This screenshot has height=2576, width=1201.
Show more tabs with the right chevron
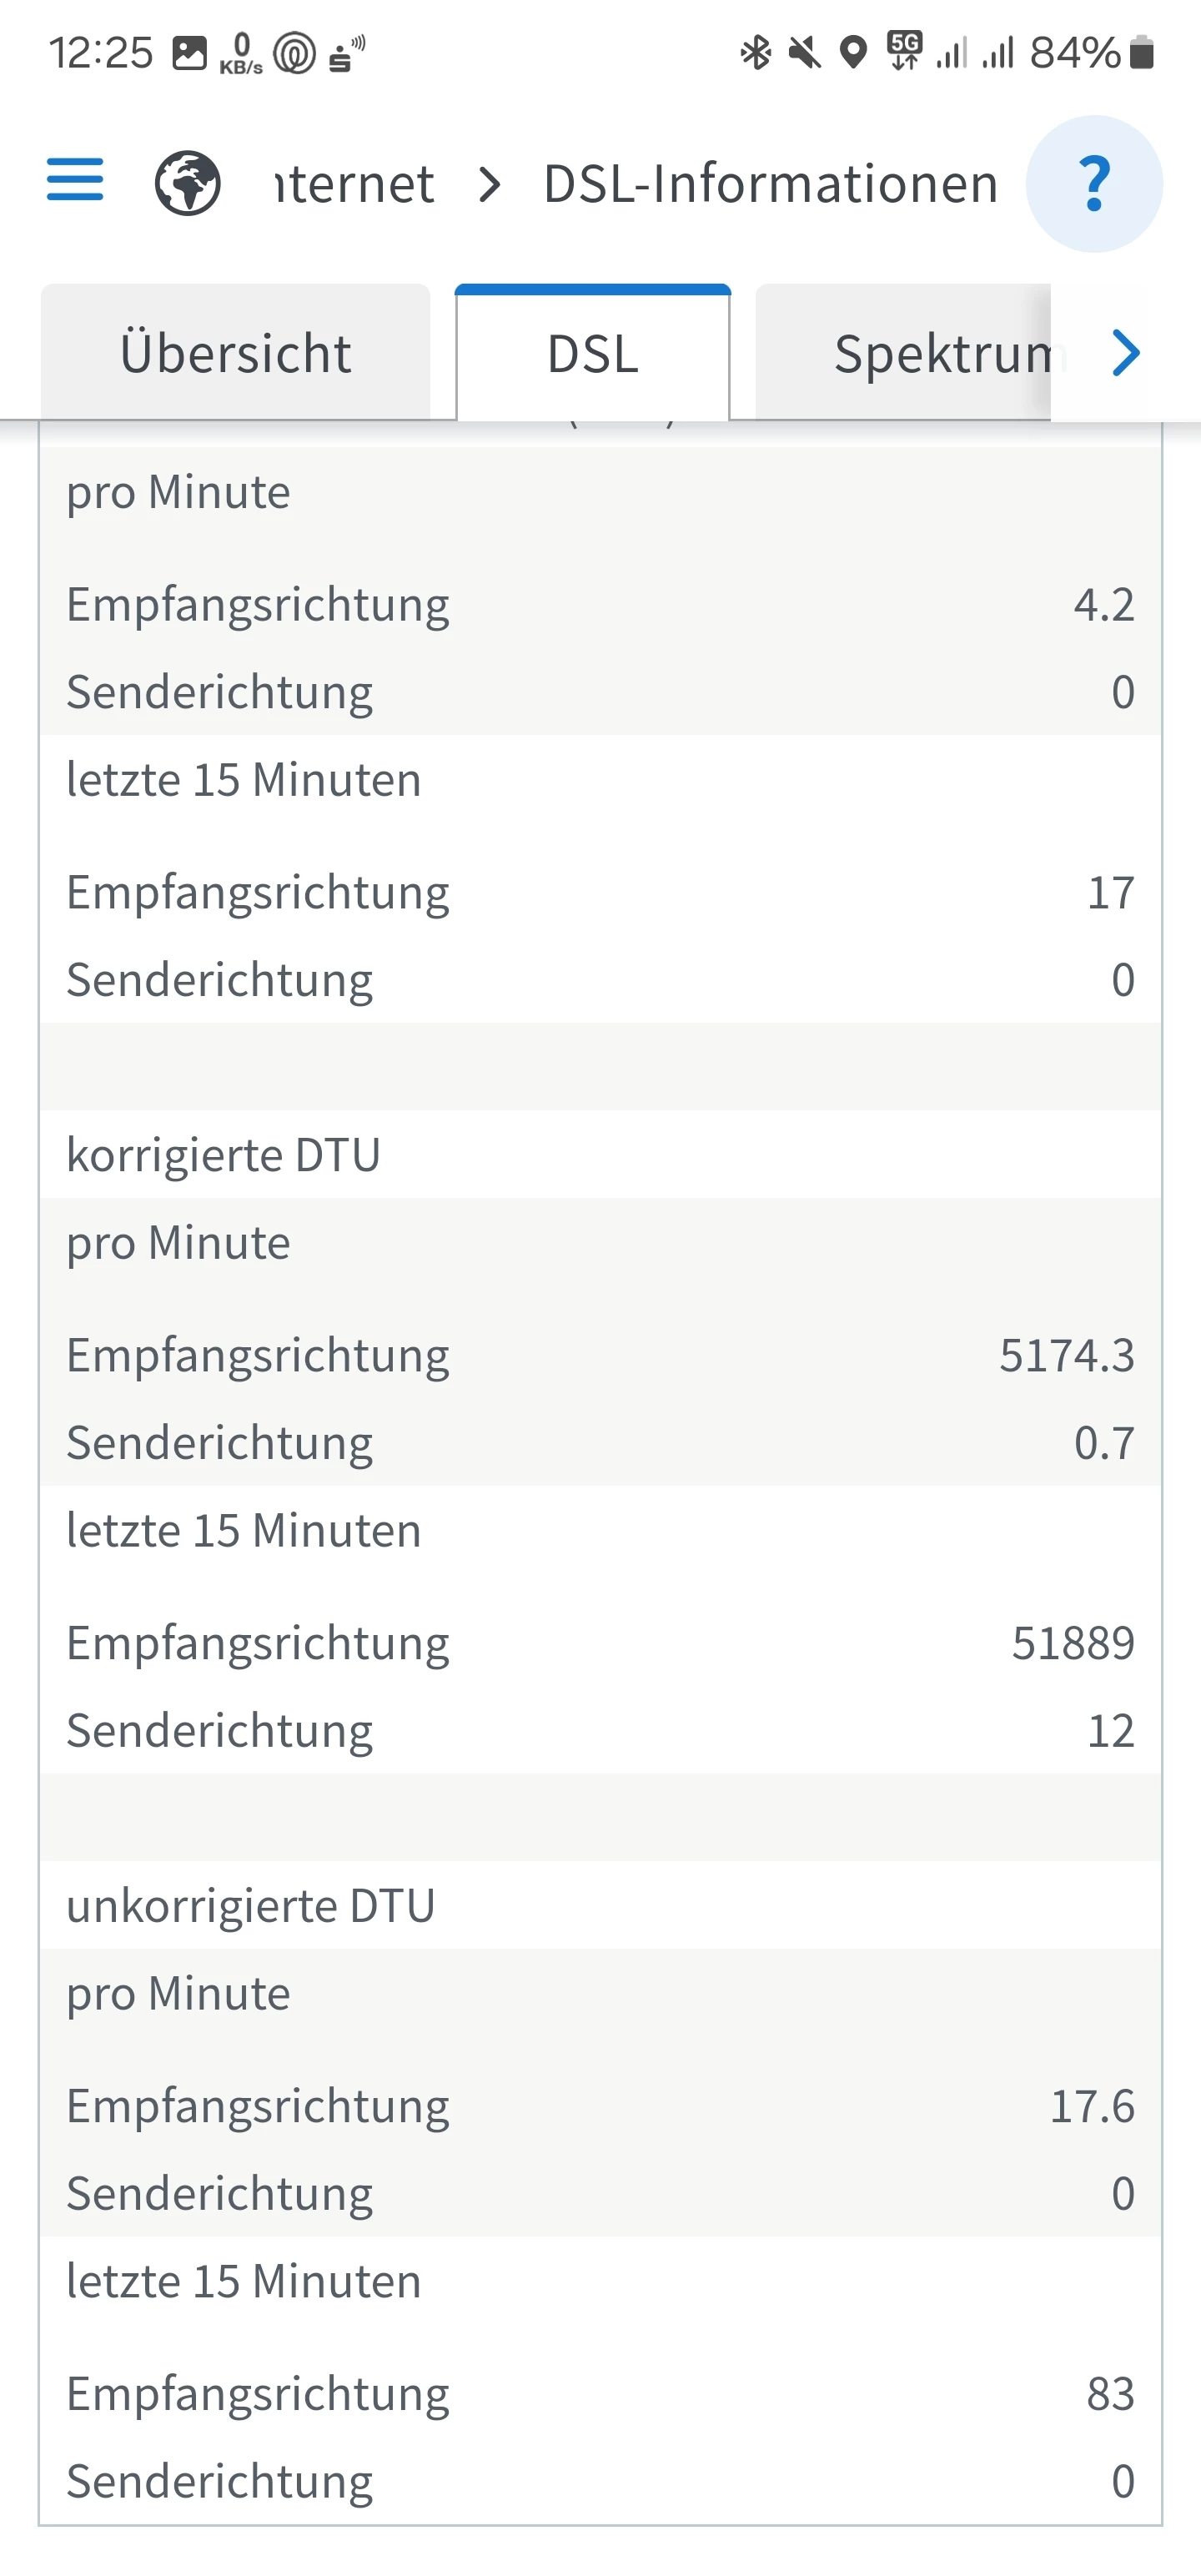[1126, 353]
